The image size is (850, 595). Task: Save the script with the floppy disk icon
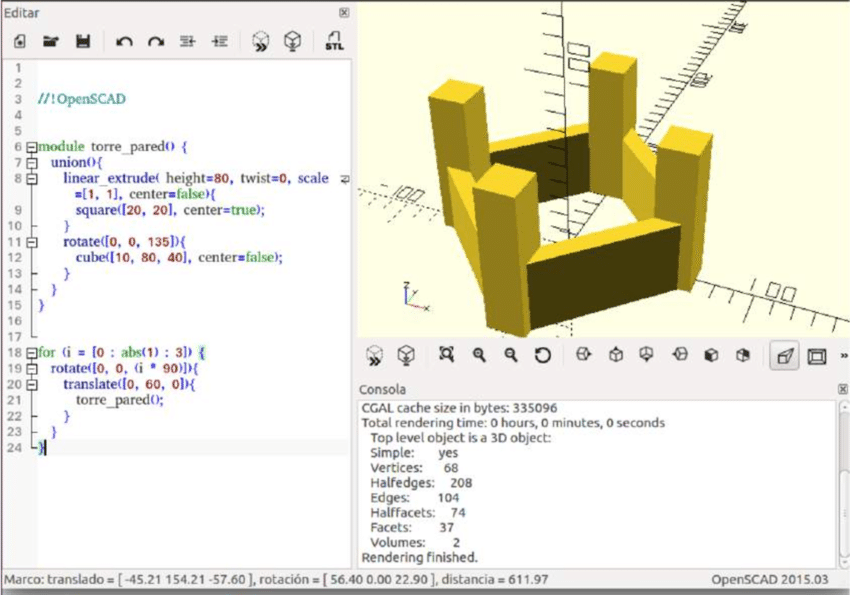point(83,42)
